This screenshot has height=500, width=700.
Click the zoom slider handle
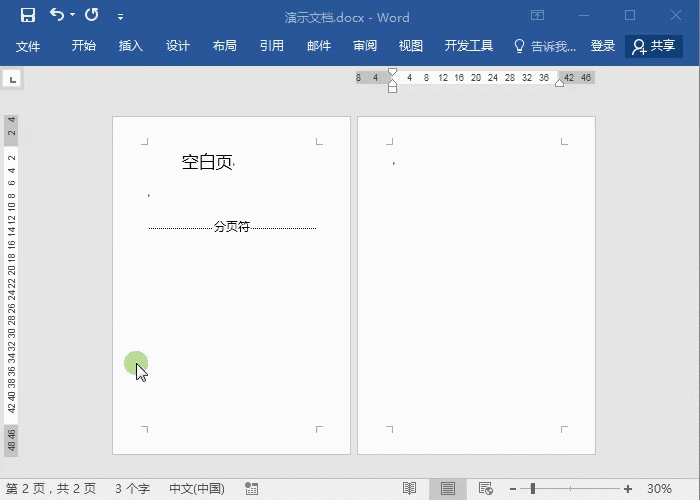click(x=533, y=489)
